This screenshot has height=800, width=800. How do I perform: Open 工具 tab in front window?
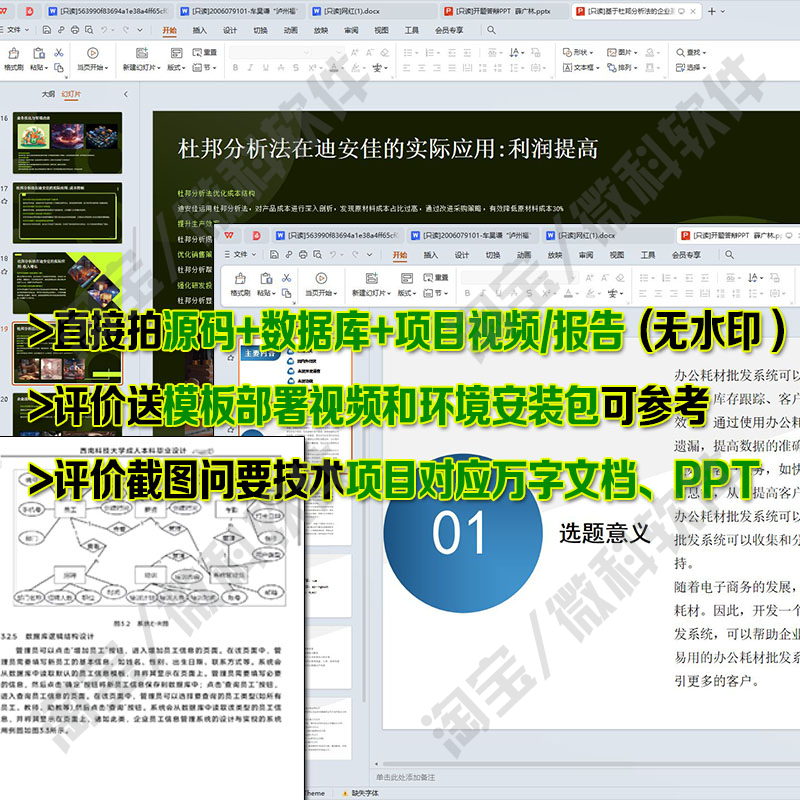pos(648,255)
